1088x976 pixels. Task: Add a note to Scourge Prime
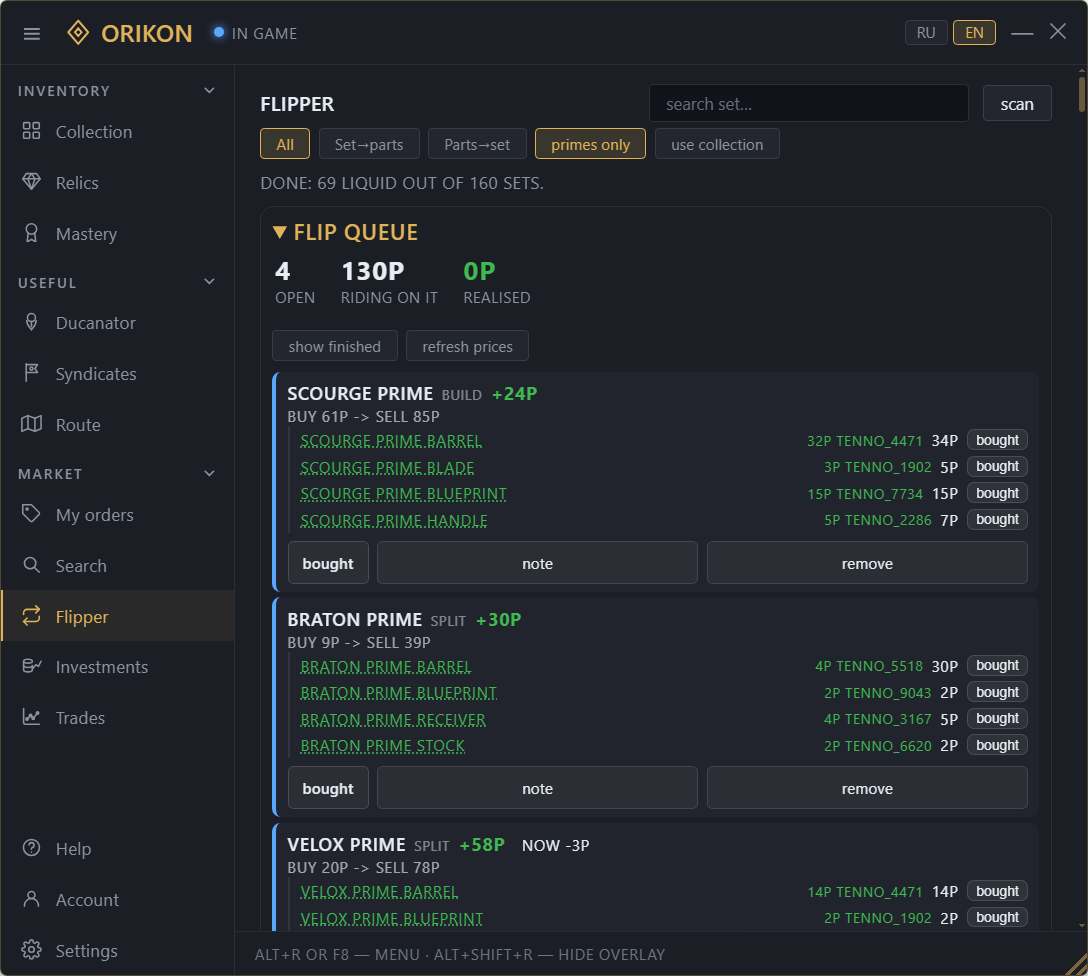537,563
